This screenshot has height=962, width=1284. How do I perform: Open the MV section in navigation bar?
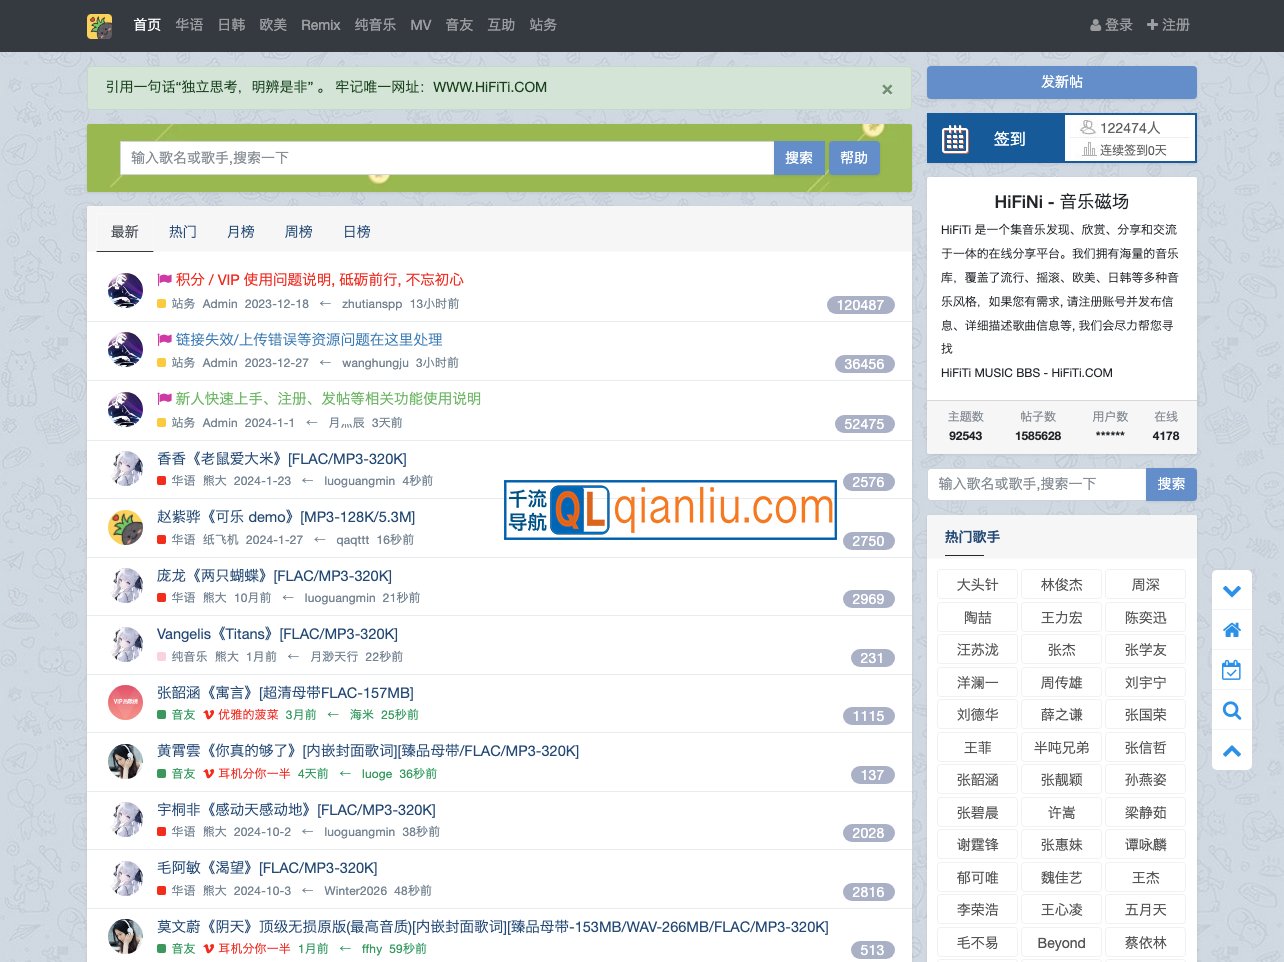(420, 25)
